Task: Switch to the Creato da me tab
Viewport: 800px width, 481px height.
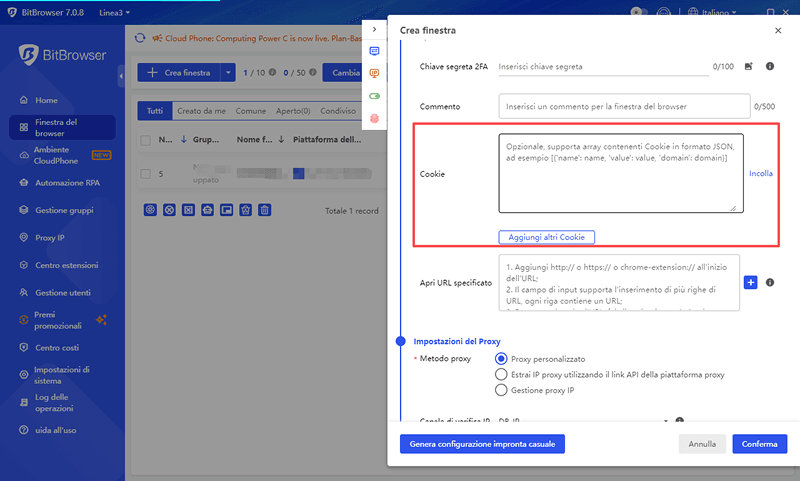Action: [x=201, y=111]
